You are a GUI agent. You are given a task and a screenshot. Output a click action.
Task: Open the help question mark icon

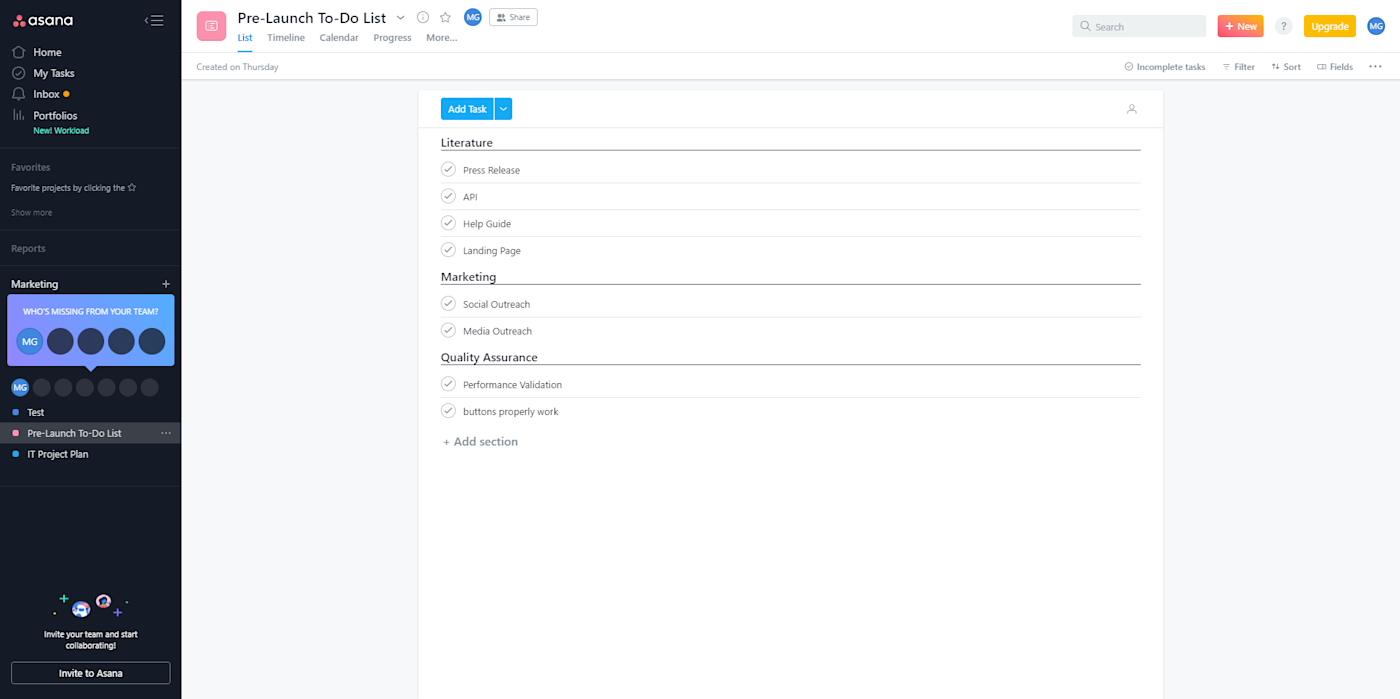1283,26
